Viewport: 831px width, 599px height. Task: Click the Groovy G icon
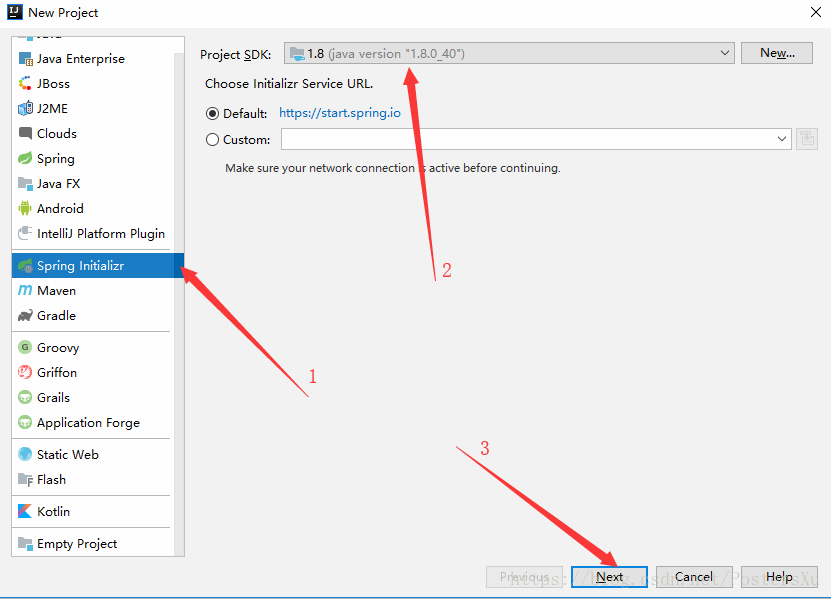pos(25,347)
